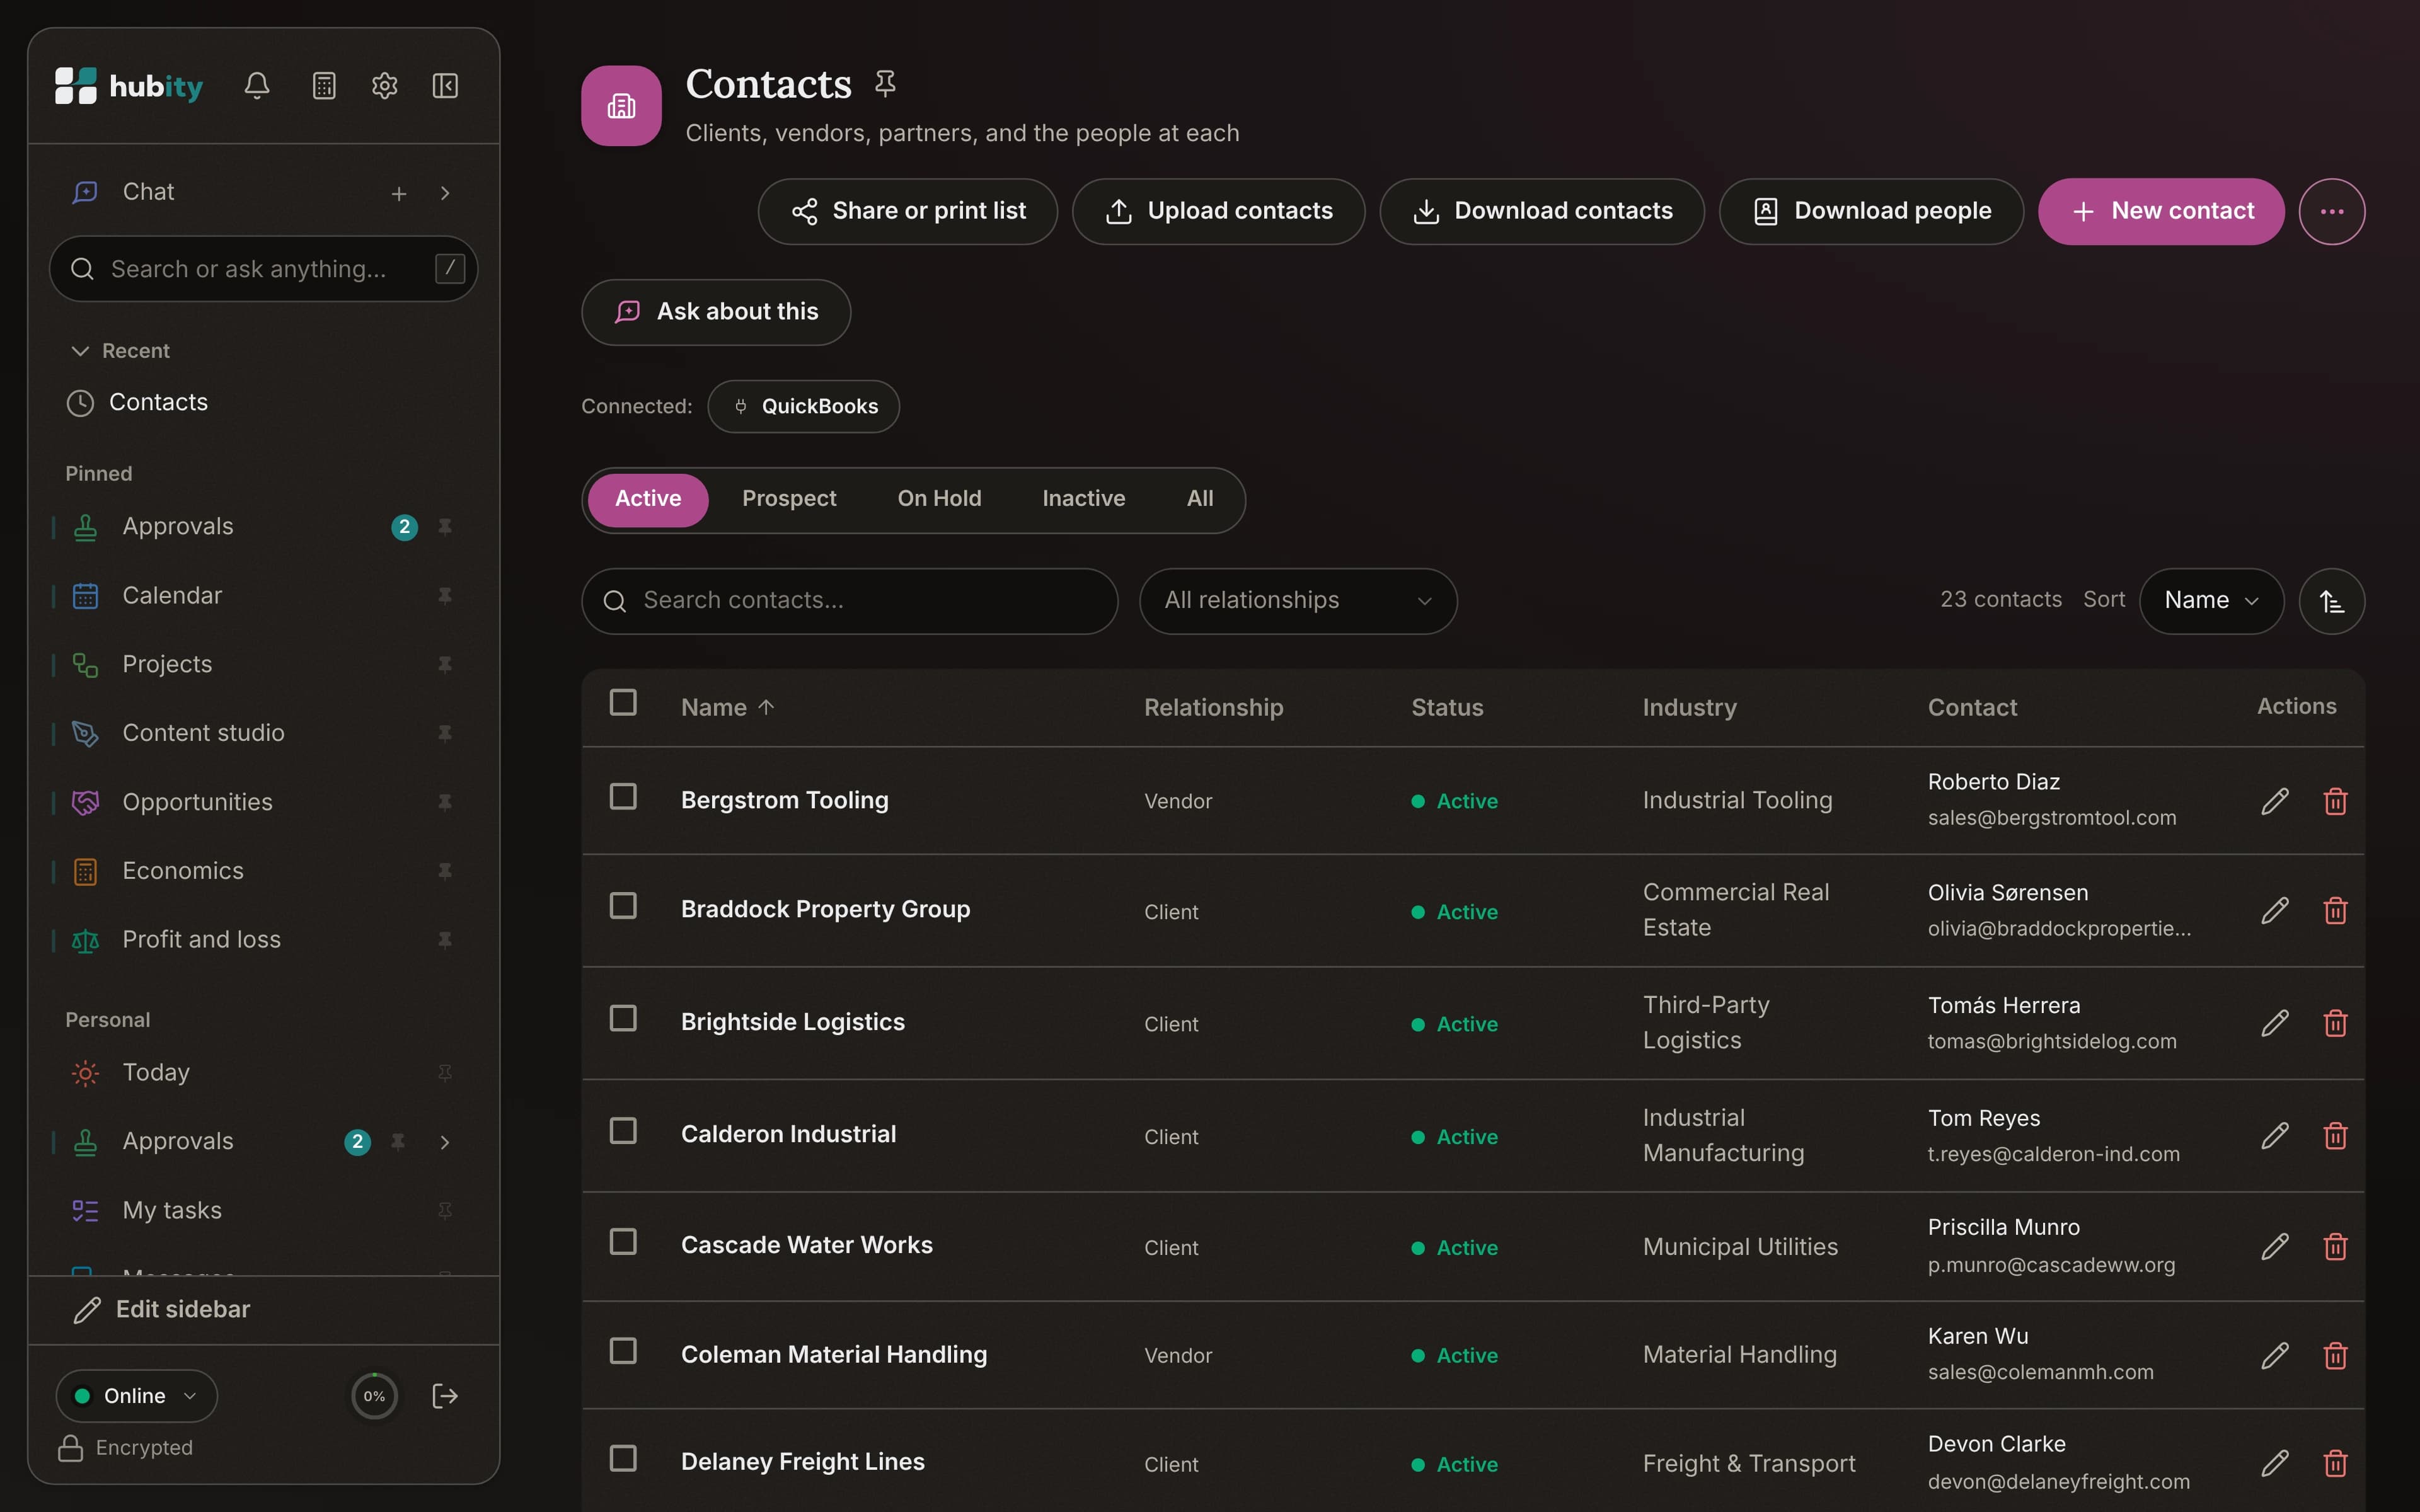Screen dimensions: 2420x1512
Task: Open settings gear in sidebar header
Action: point(385,86)
